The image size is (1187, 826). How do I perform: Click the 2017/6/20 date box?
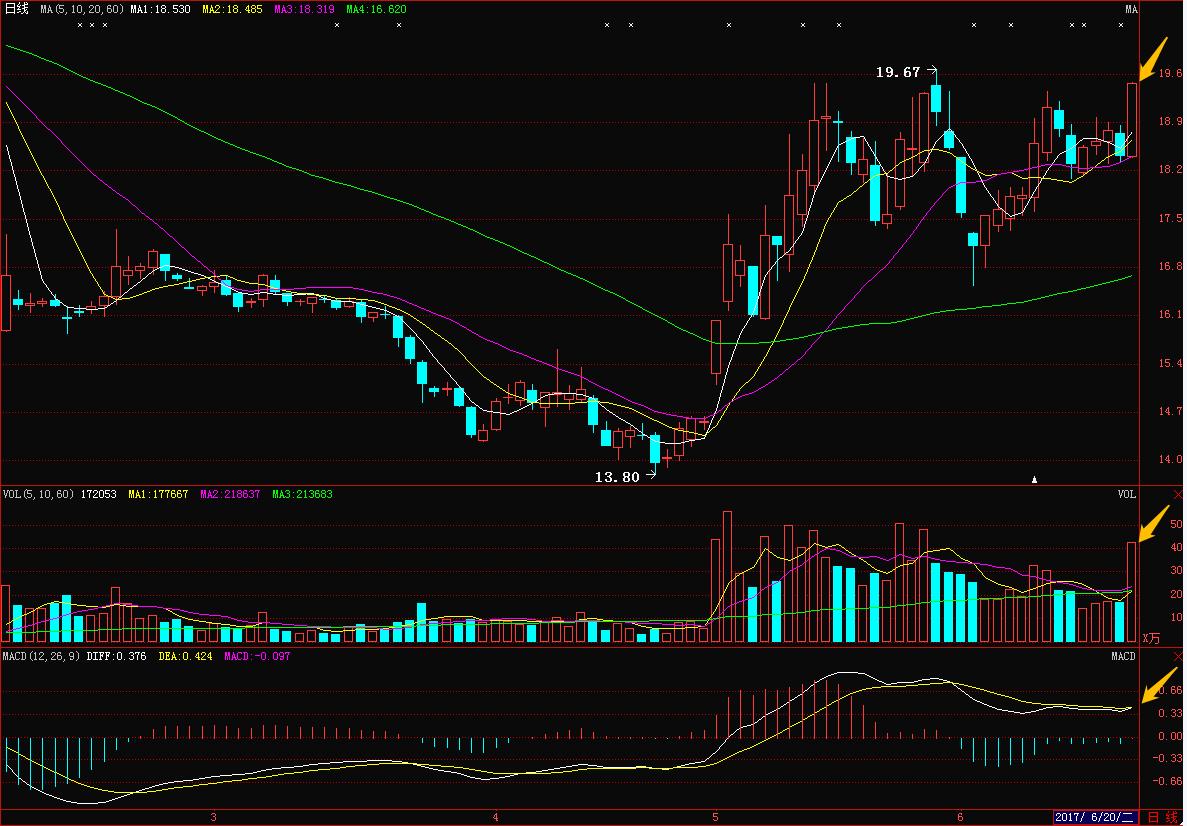pyautogui.click(x=1095, y=817)
